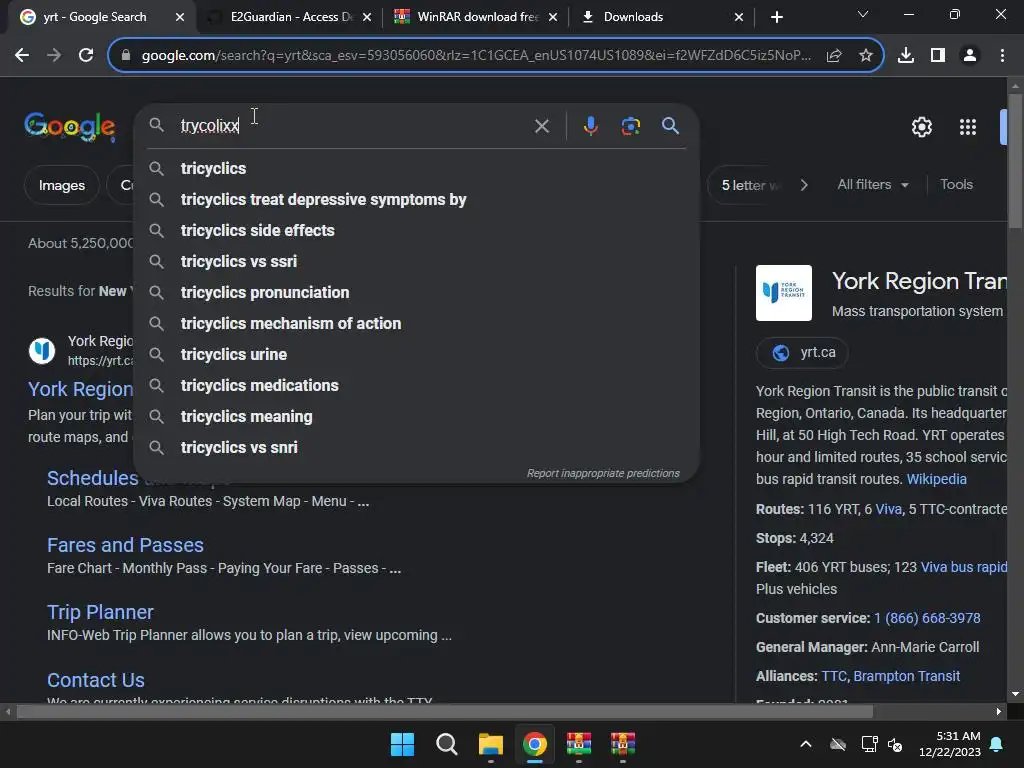Image resolution: width=1024 pixels, height=768 pixels.
Task: Click the York Region Transit logo thumbnail
Action: click(784, 293)
